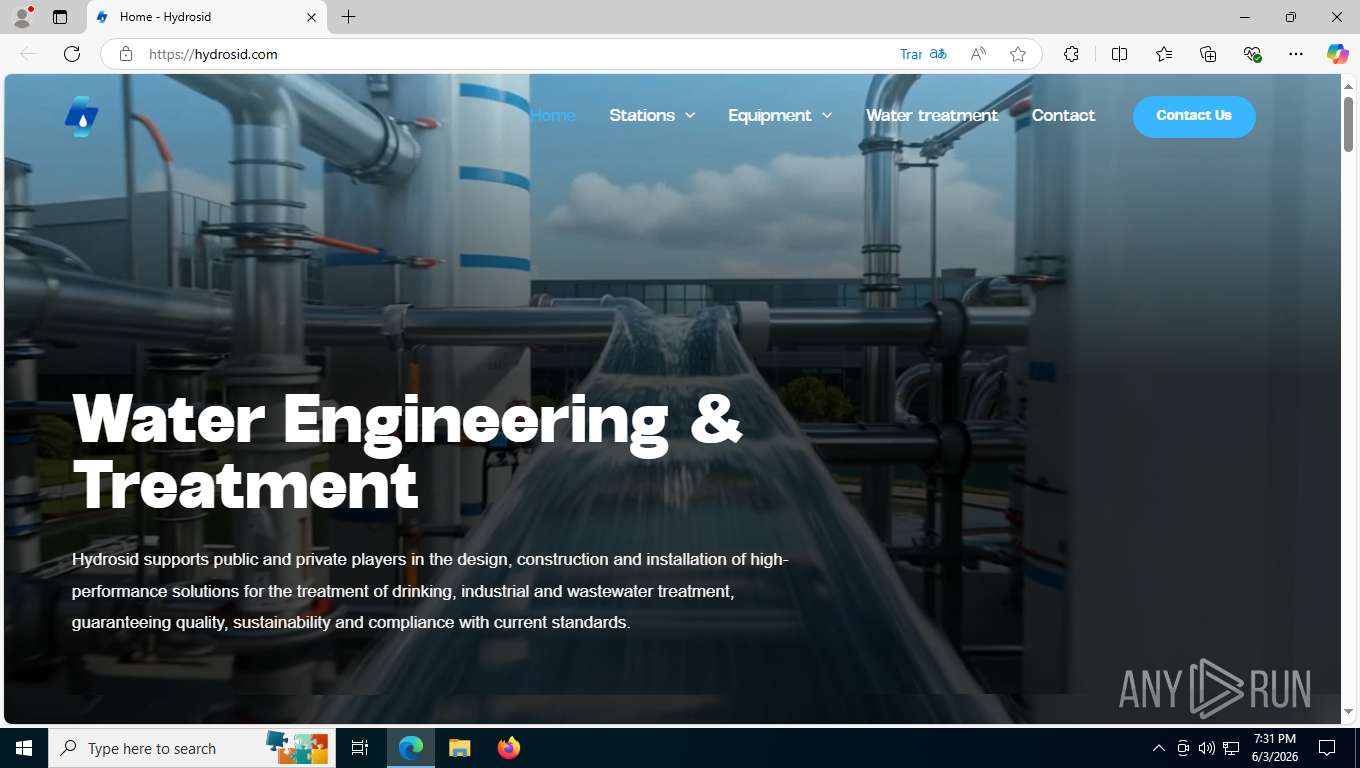The image size is (1360, 768).
Task: Close the Home - Hydrosid tab
Action: (311, 17)
